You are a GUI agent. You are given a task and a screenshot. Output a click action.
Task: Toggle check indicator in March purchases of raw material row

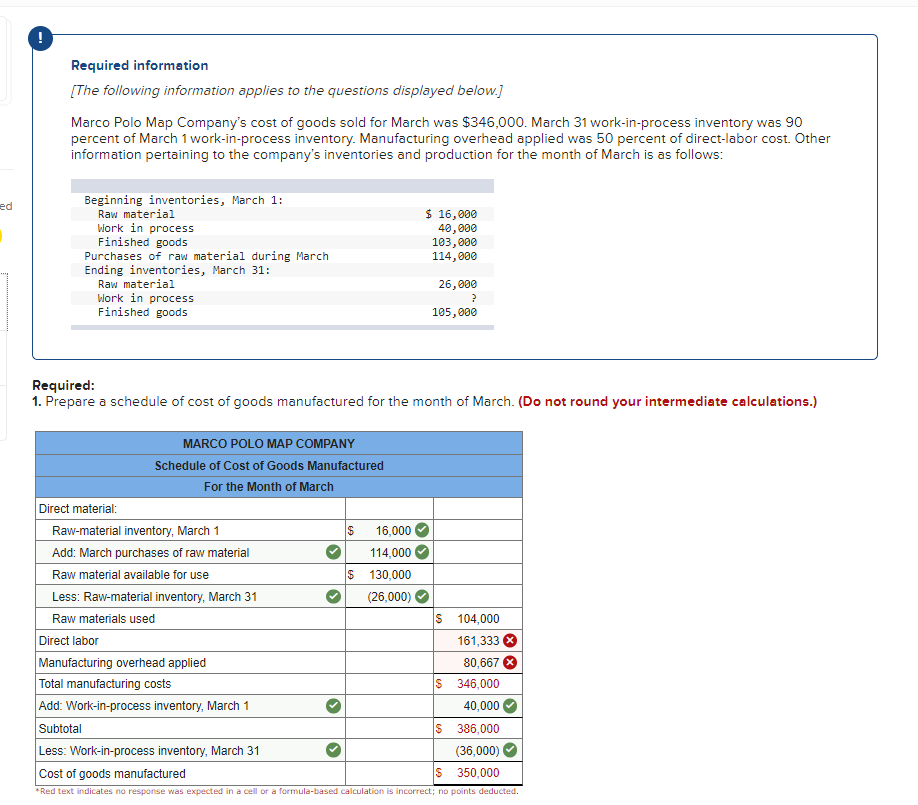[x=333, y=552]
